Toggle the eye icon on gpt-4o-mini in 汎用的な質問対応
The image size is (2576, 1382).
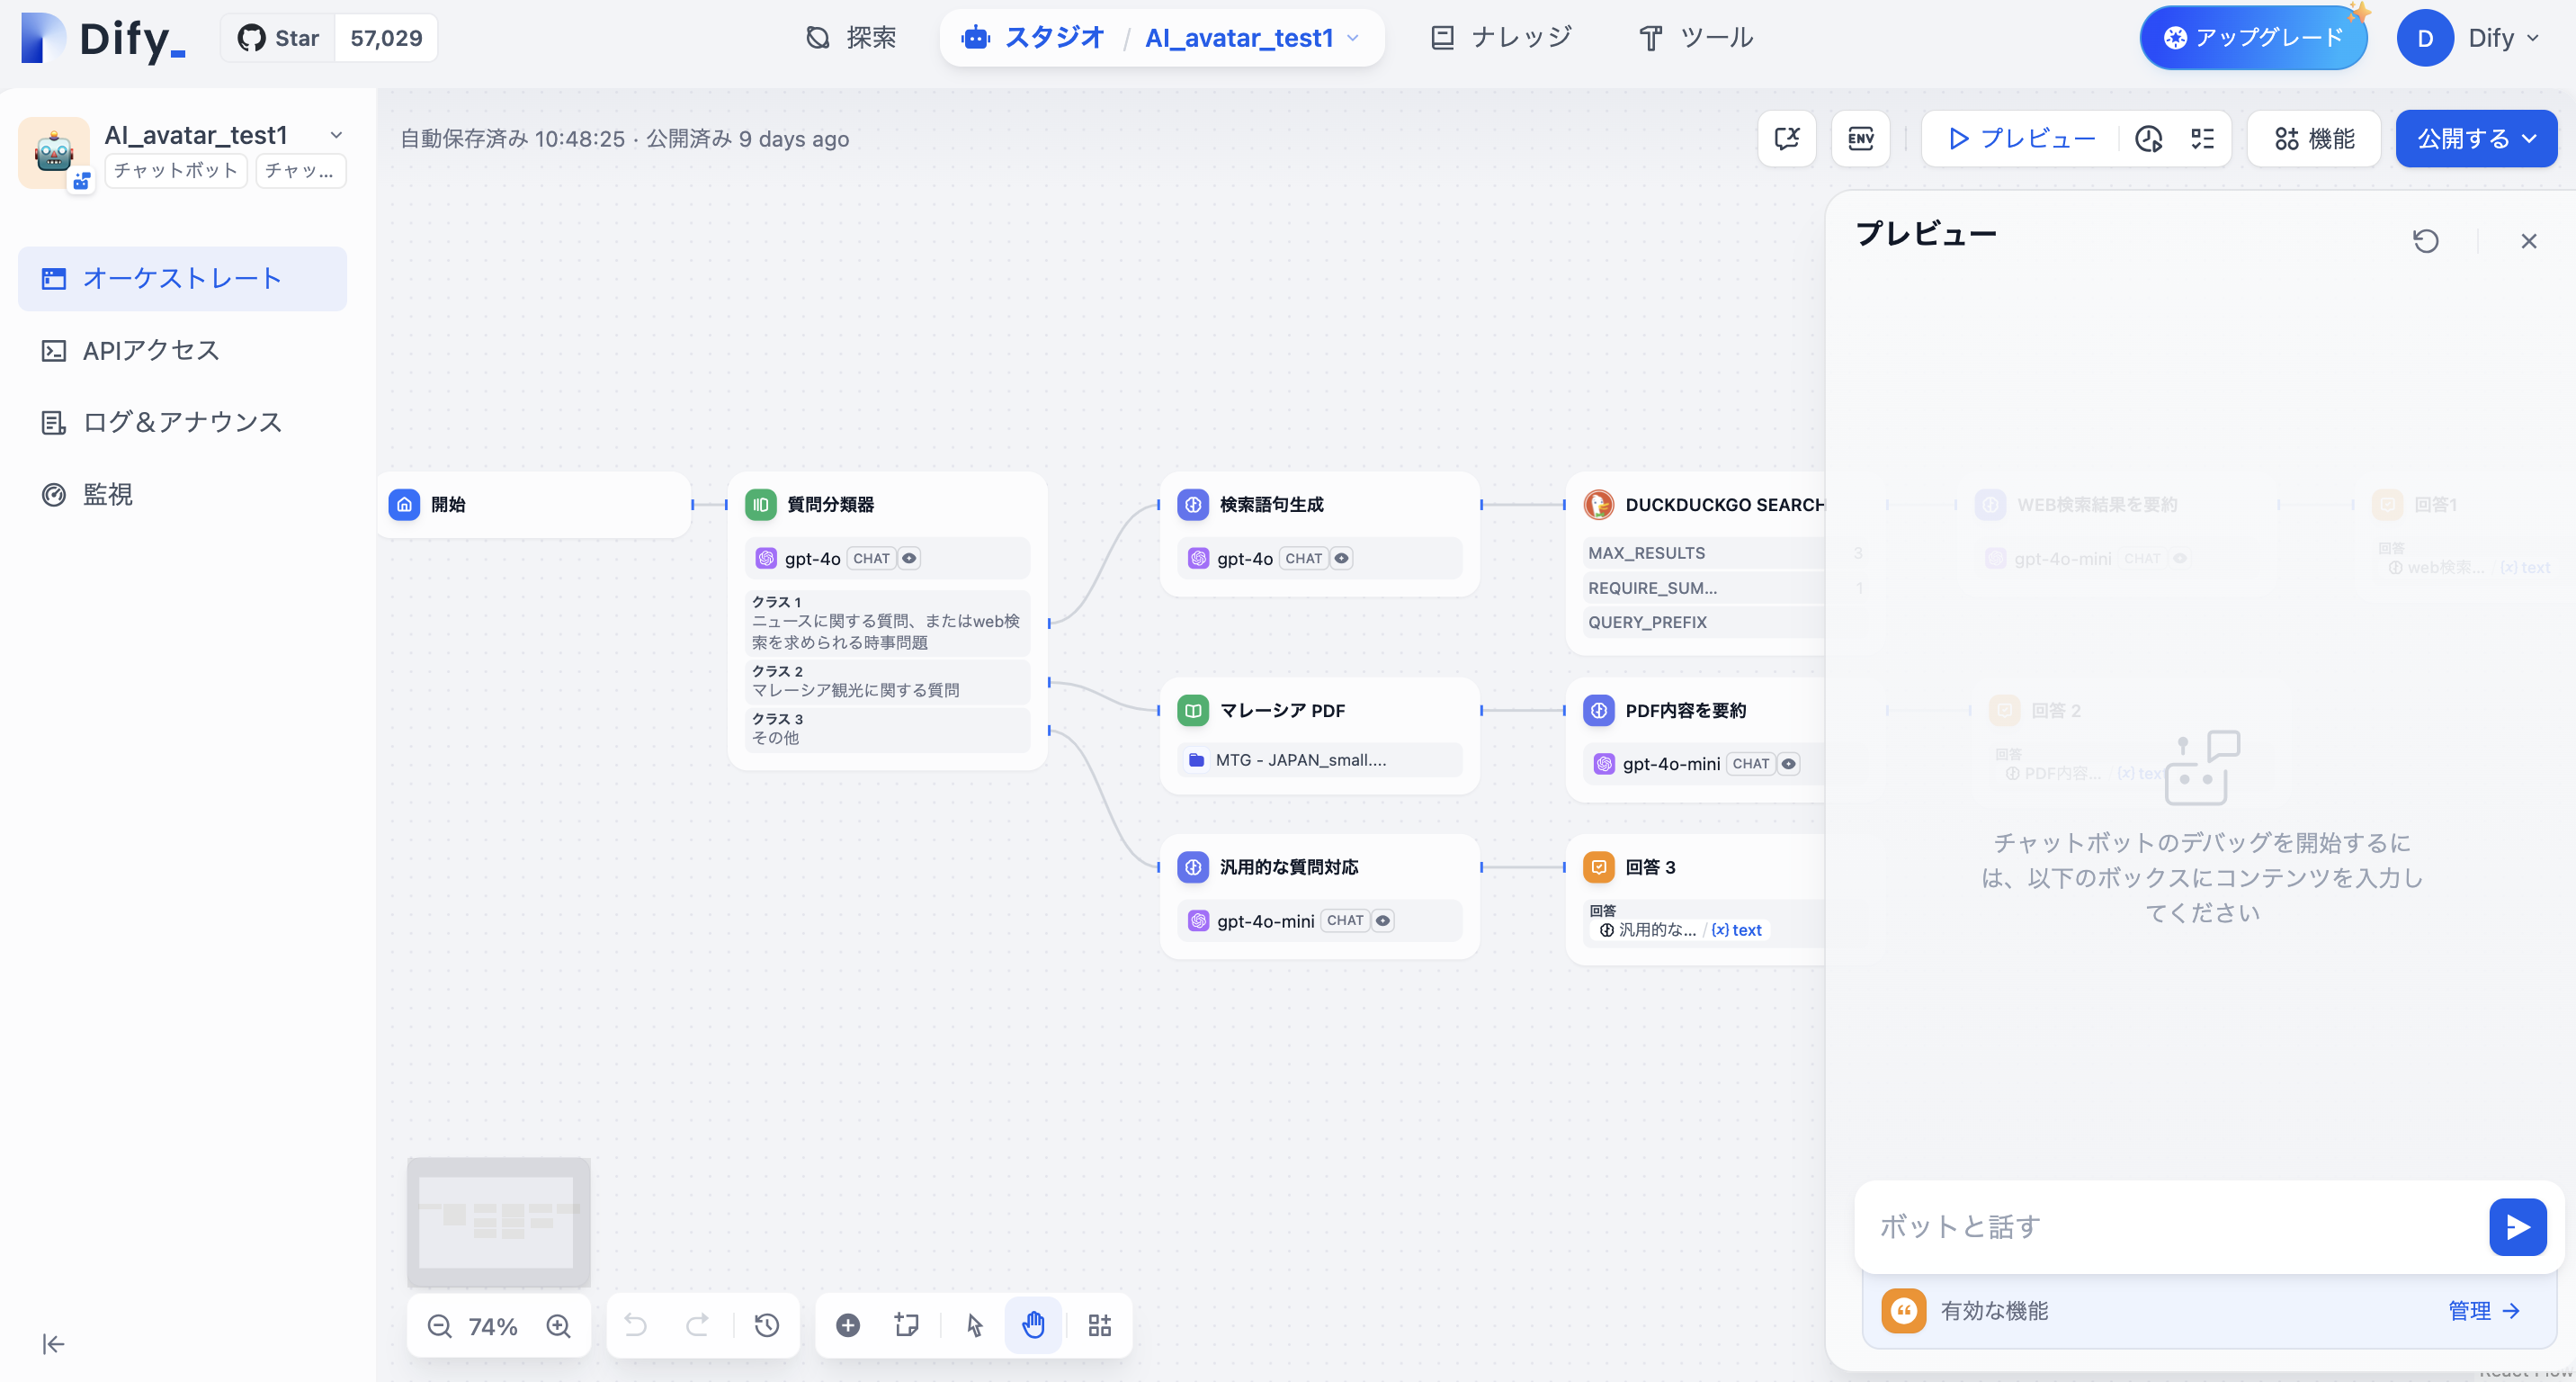pyautogui.click(x=1384, y=920)
